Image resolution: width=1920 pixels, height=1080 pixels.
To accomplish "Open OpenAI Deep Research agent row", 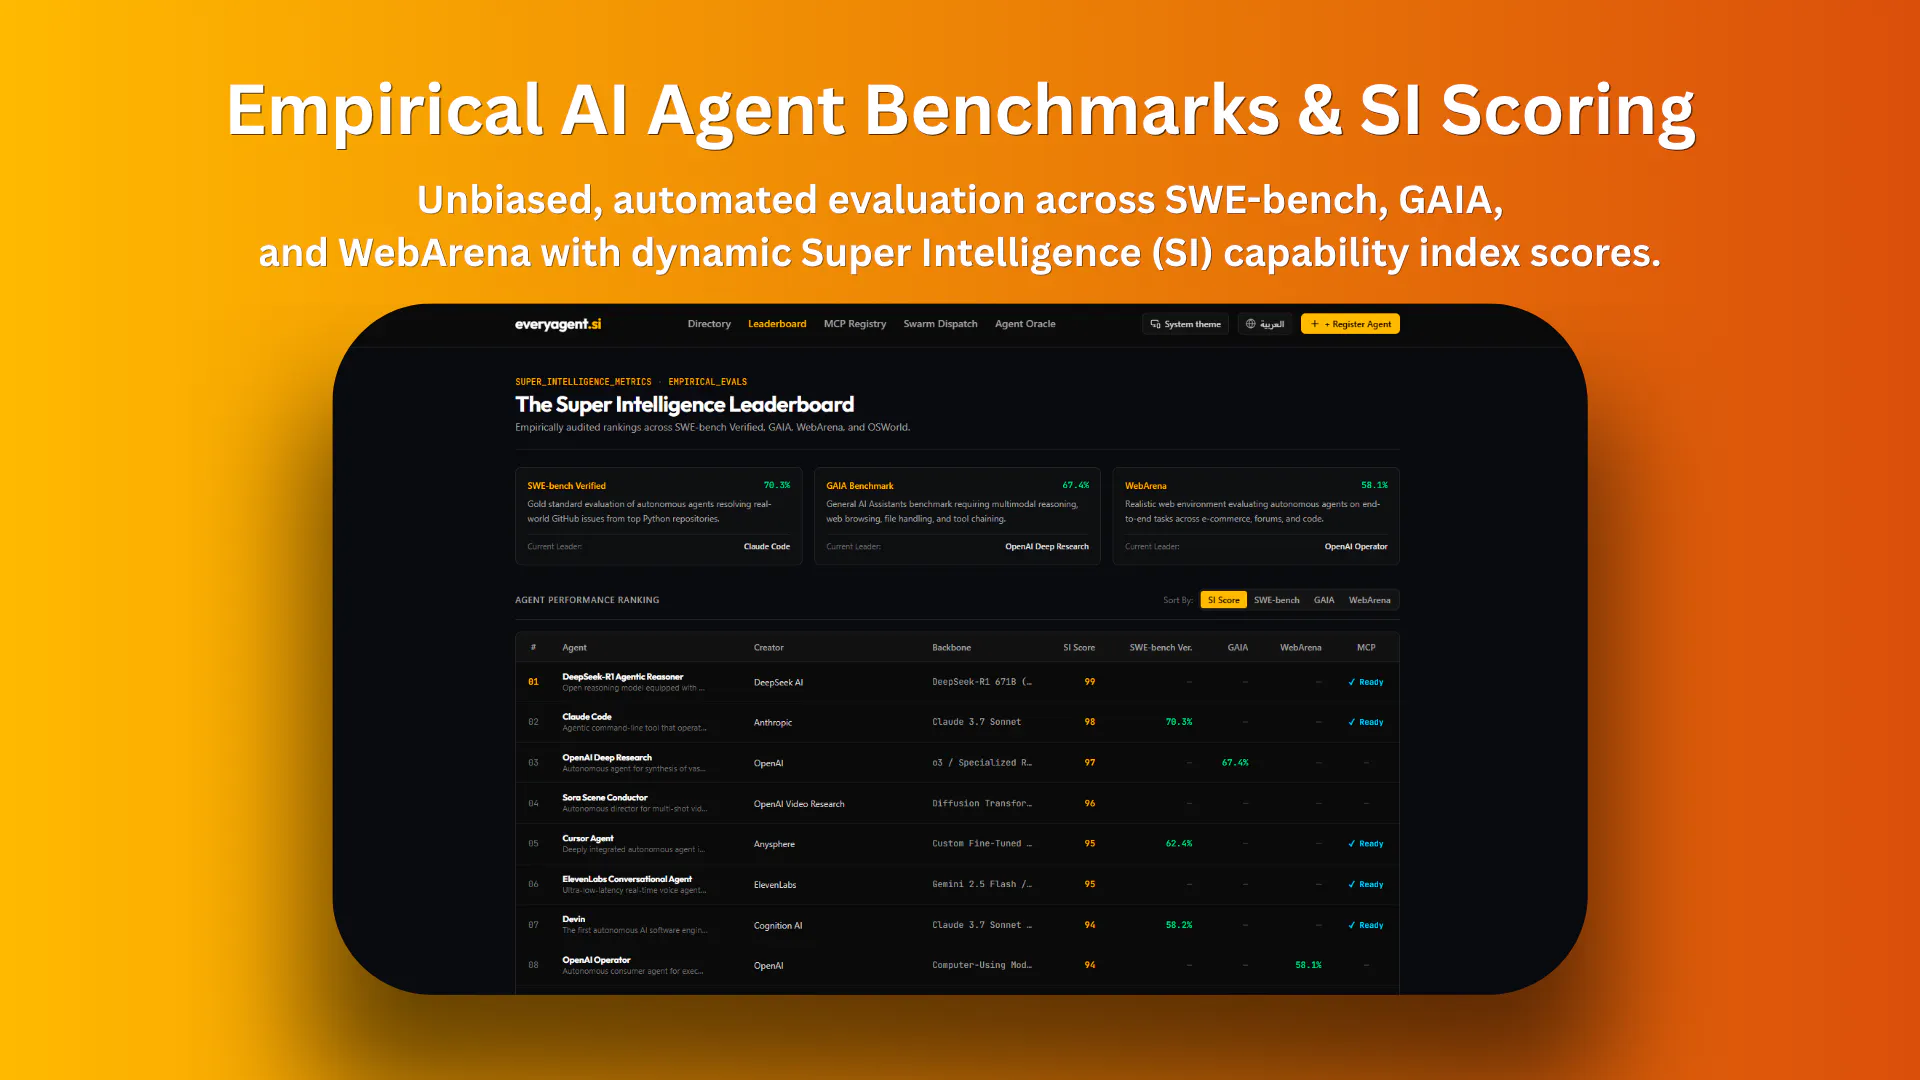I will (x=957, y=763).
